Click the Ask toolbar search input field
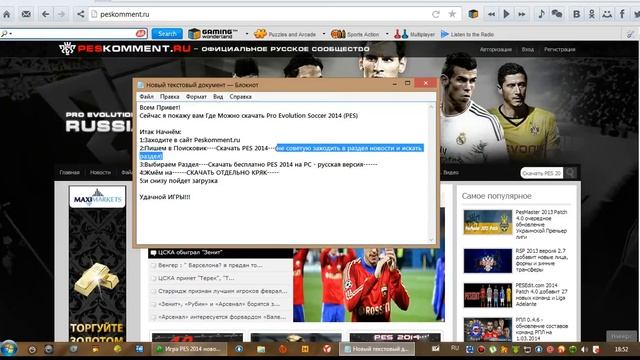This screenshot has height=360, width=640. (73, 33)
